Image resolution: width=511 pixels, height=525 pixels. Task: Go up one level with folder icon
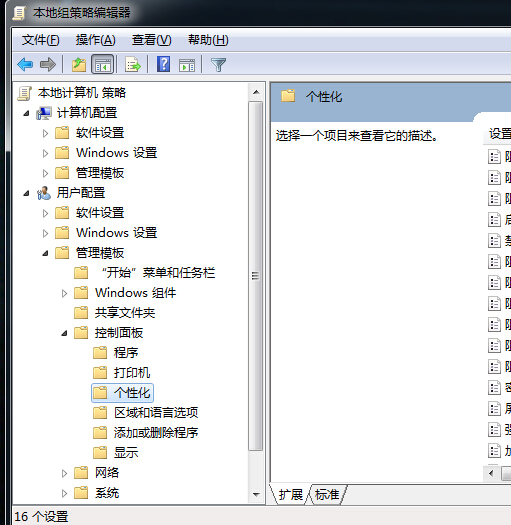click(x=79, y=64)
